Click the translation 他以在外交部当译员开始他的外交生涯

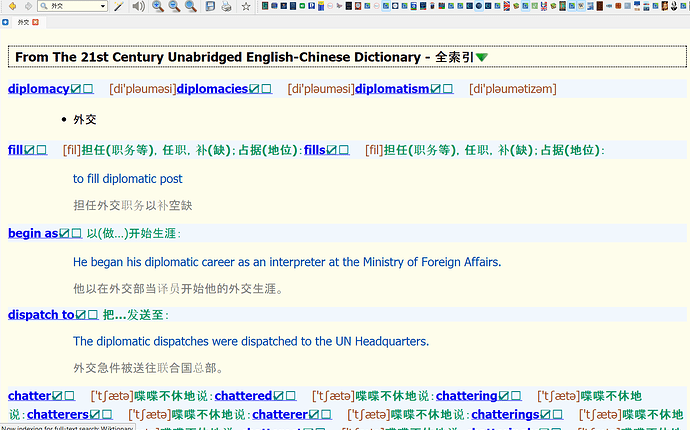(178, 289)
